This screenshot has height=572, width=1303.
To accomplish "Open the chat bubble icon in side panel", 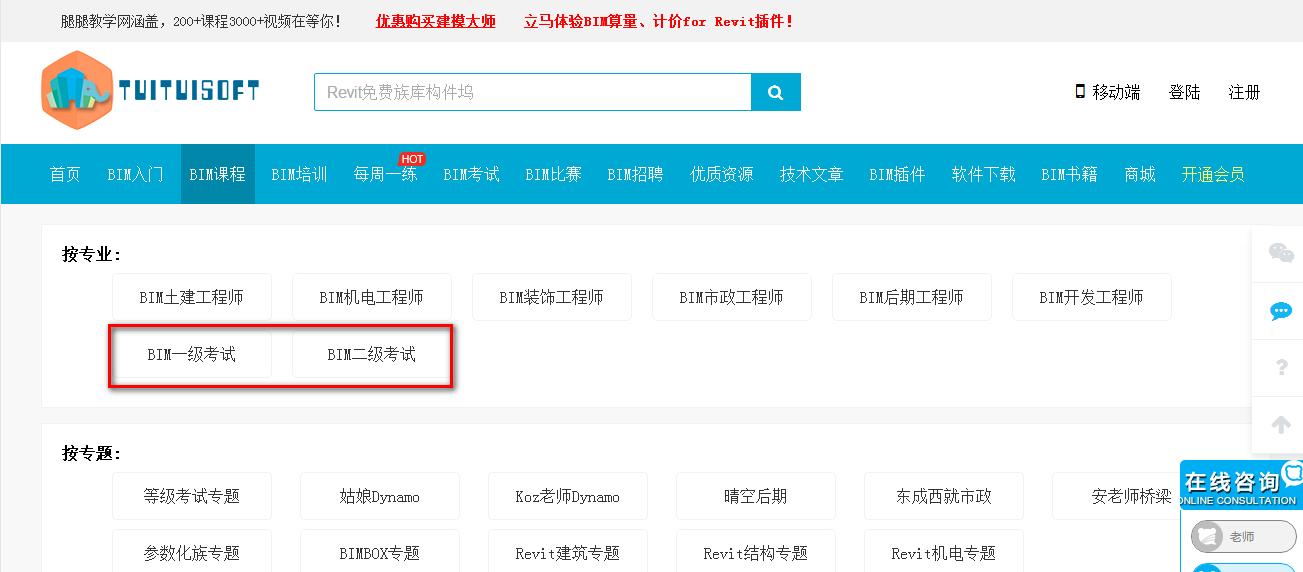I will (1280, 311).
